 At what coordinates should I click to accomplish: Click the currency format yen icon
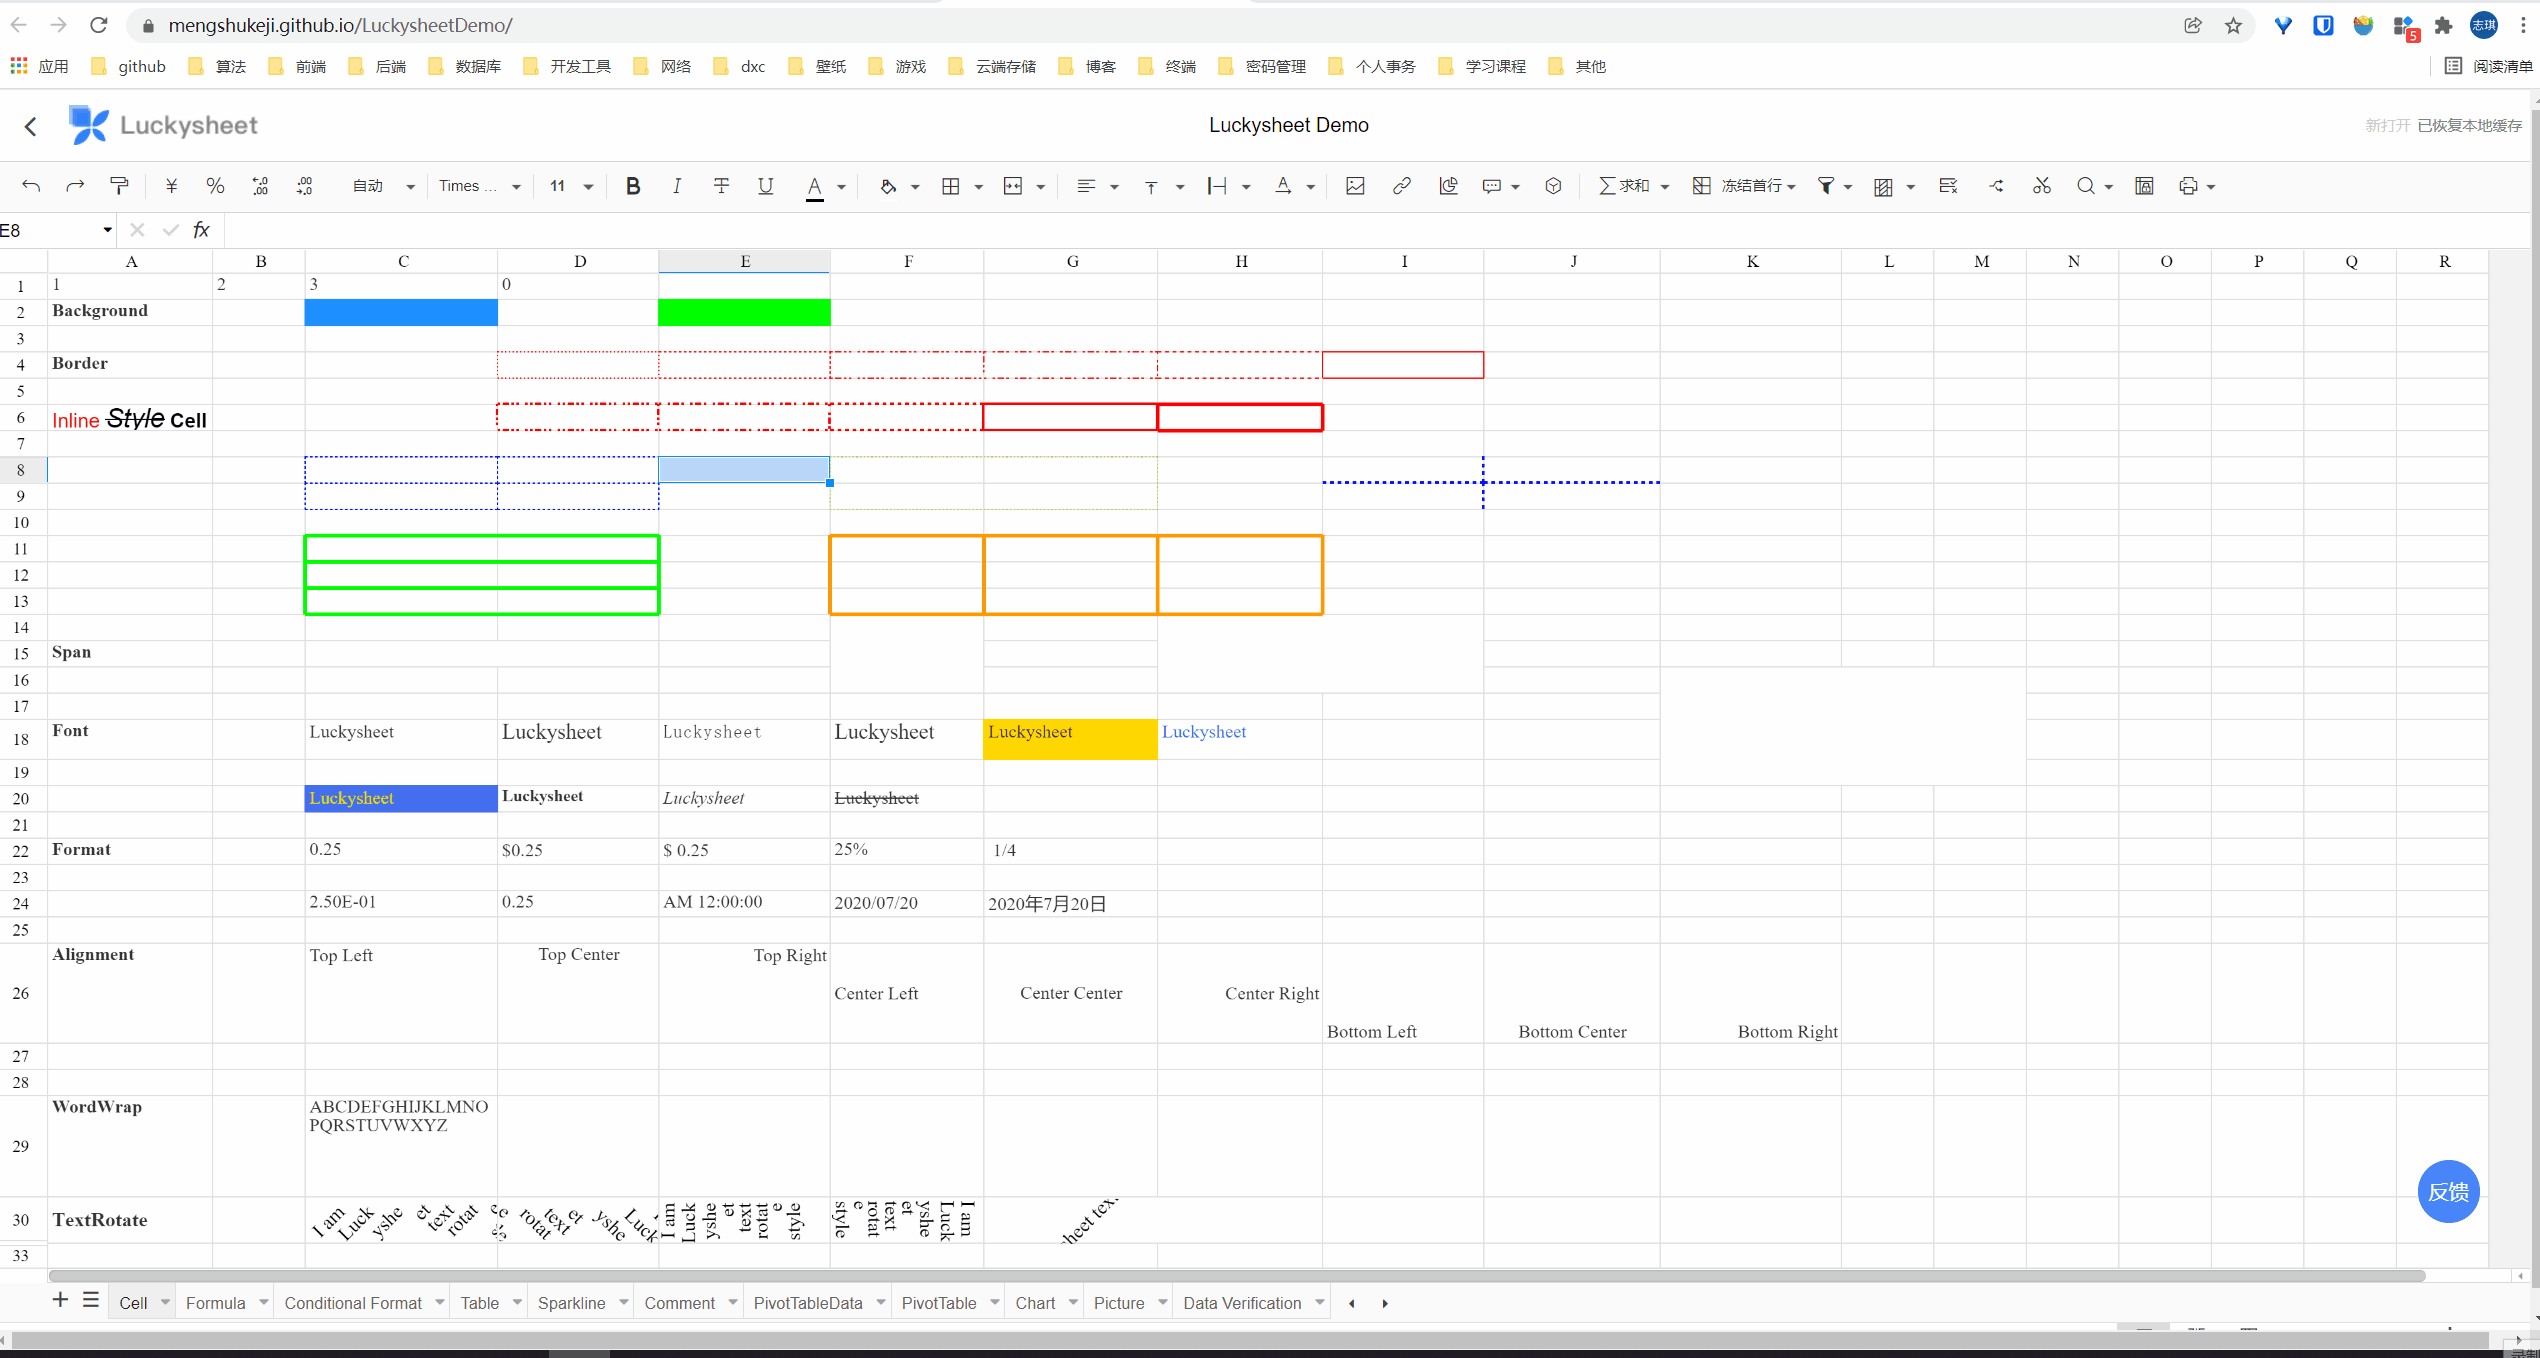click(x=171, y=186)
